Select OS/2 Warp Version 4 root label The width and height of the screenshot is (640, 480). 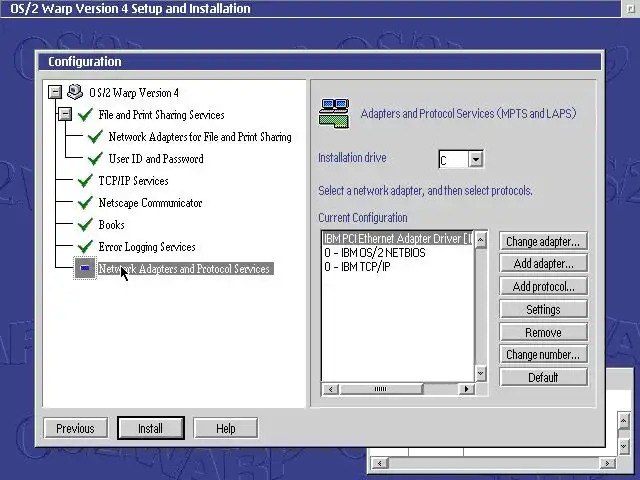point(134,93)
